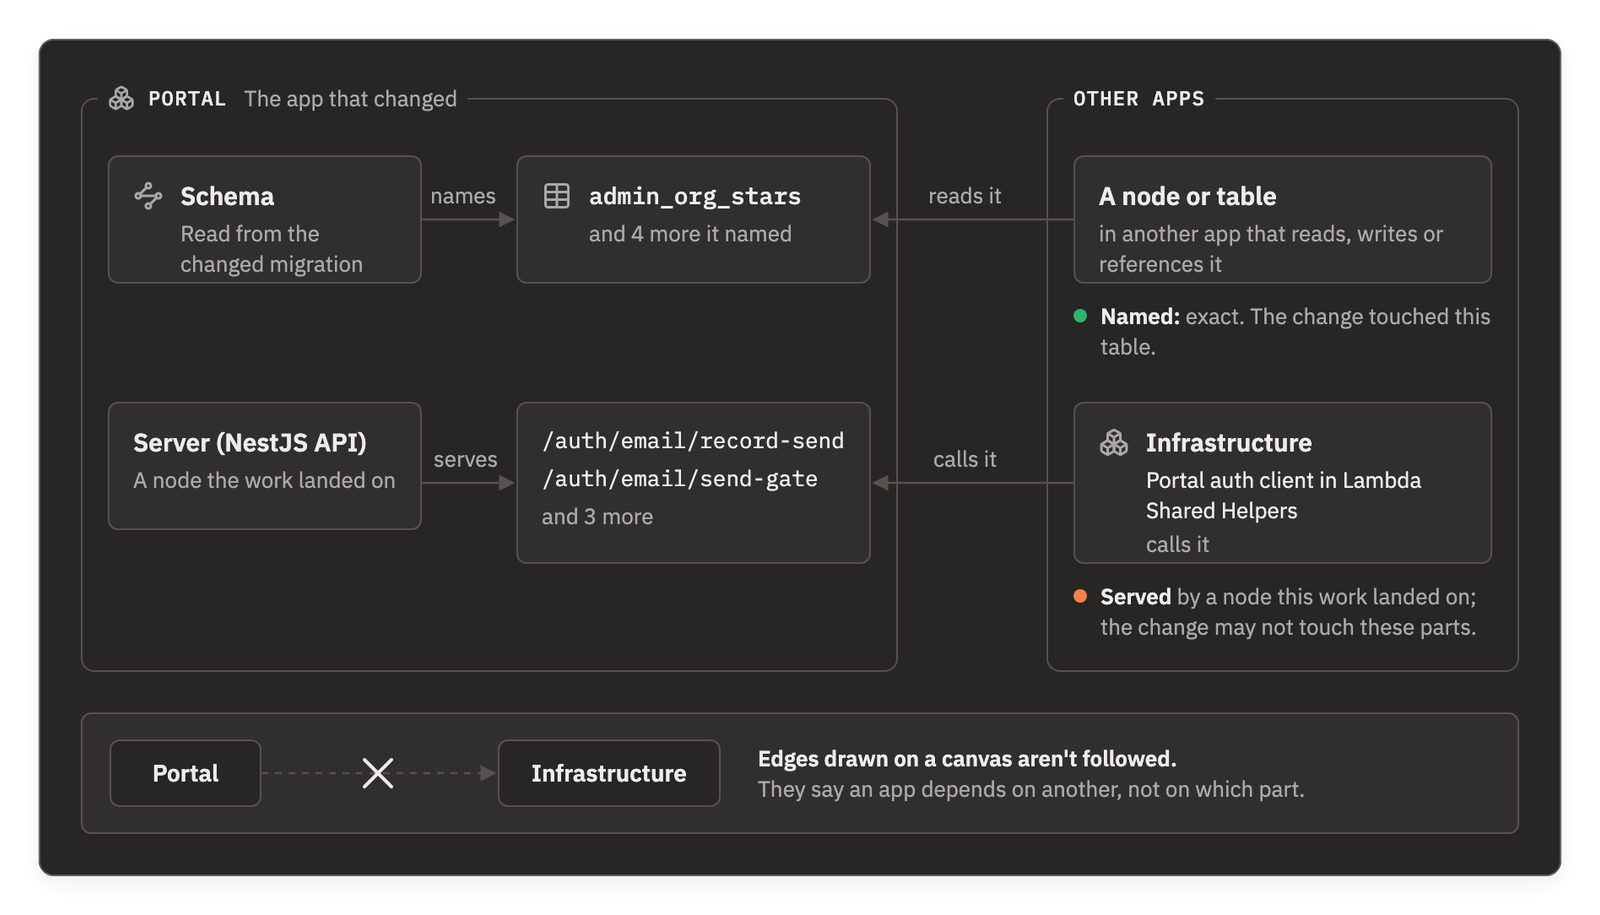Click the 'OTHER APPS' group heading
Screen dimensions: 1600x915
(1138, 99)
